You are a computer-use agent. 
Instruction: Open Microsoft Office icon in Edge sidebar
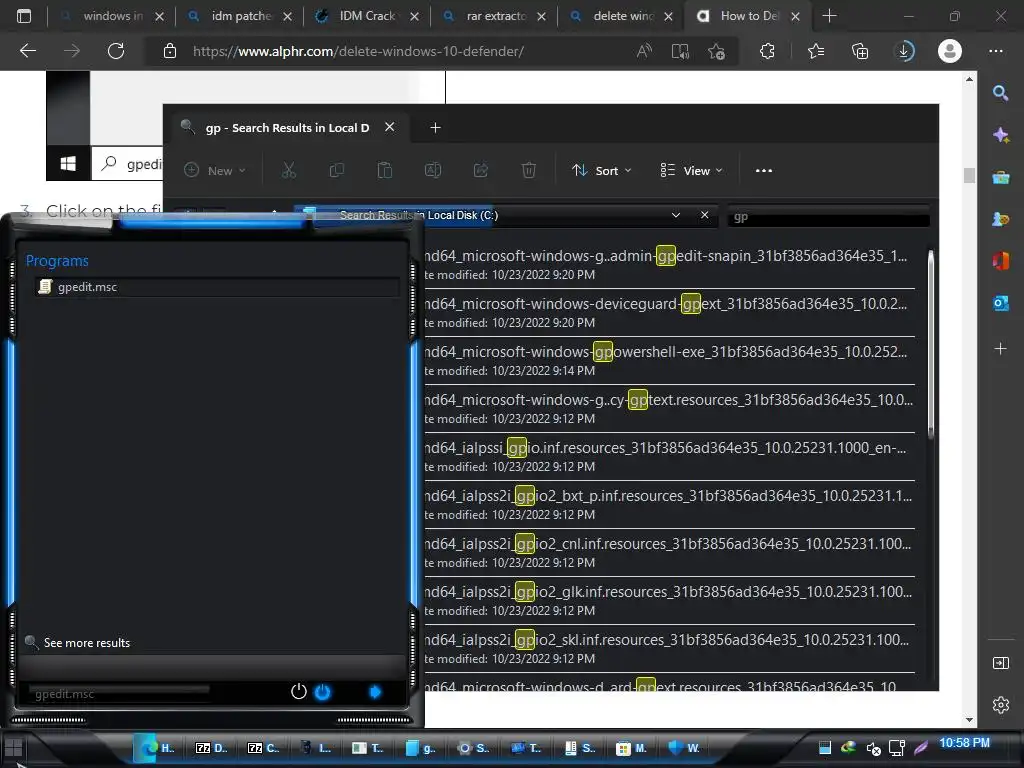(1000, 261)
